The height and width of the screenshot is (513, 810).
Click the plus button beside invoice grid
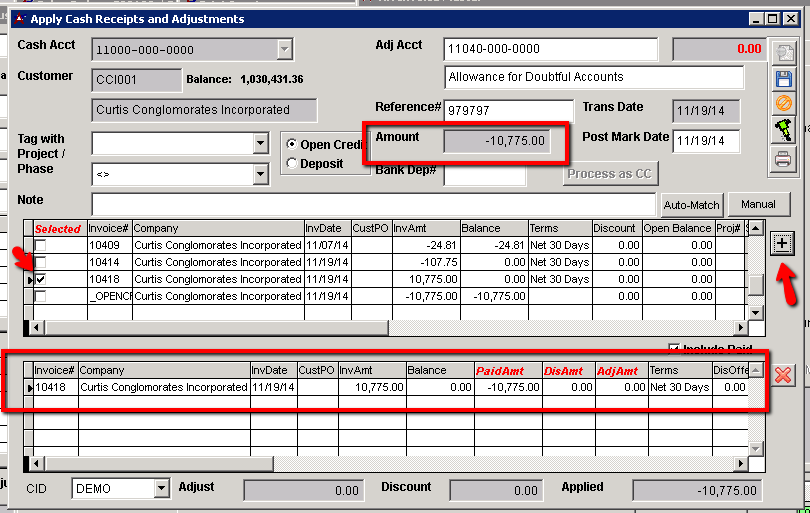coord(783,243)
